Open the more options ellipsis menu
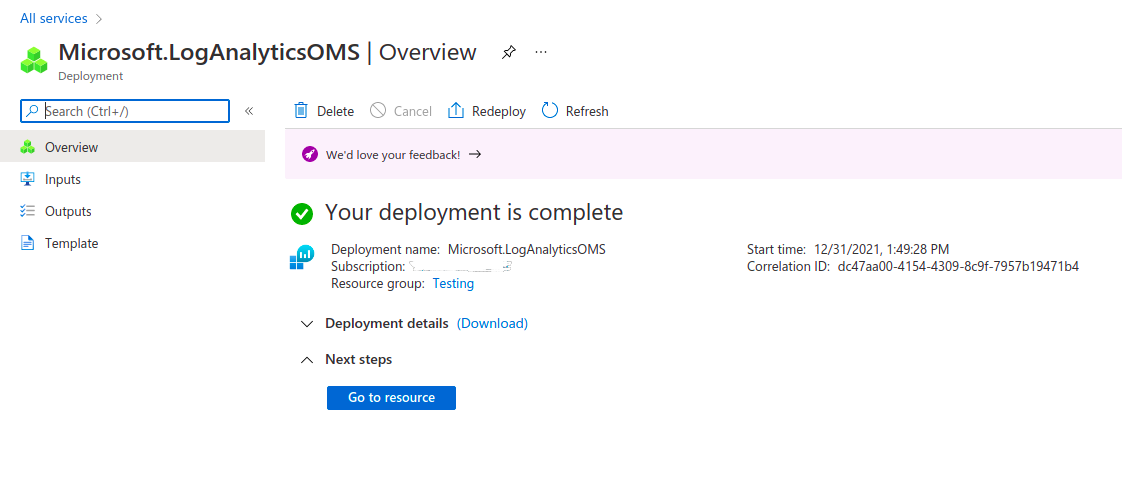Image resolution: width=1122 pixels, height=493 pixels. click(541, 52)
